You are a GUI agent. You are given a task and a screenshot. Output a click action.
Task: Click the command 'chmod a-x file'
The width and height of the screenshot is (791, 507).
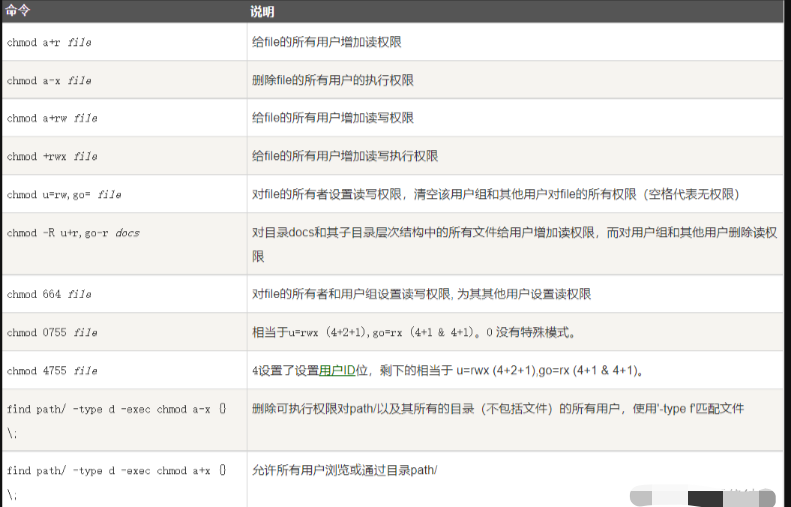(49, 81)
